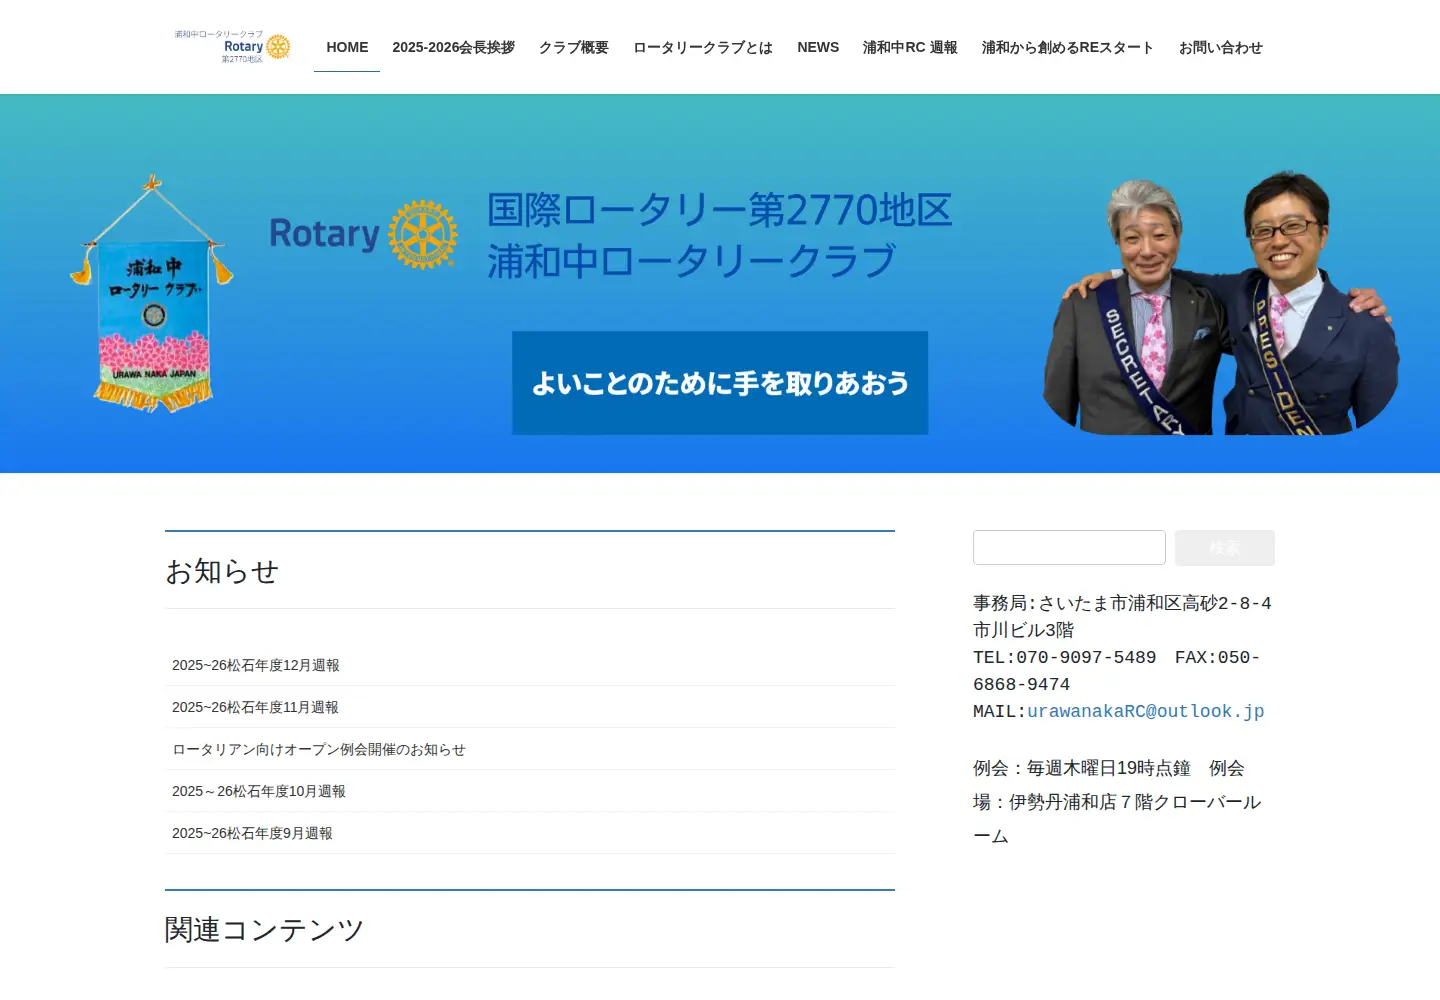Go to お問い合わせ contact page
Screen dimensions: 1440x1000
click(x=1220, y=47)
